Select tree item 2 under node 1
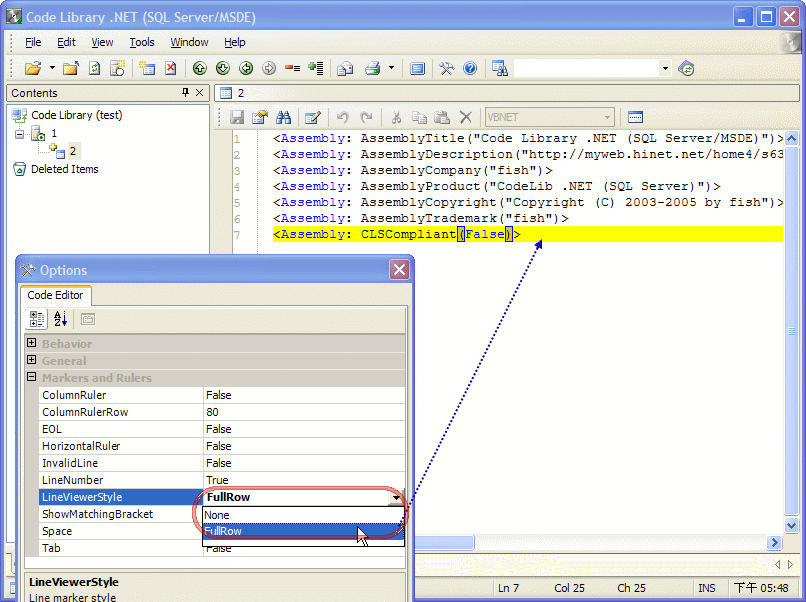 [72, 151]
